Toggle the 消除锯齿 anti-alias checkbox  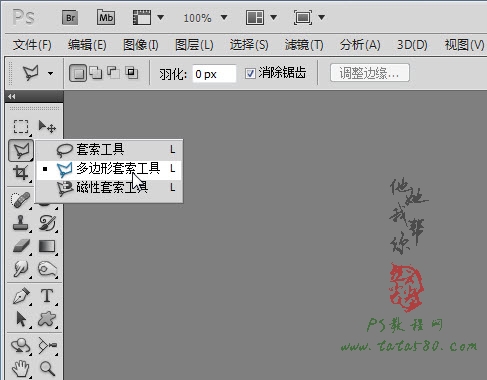point(250,73)
